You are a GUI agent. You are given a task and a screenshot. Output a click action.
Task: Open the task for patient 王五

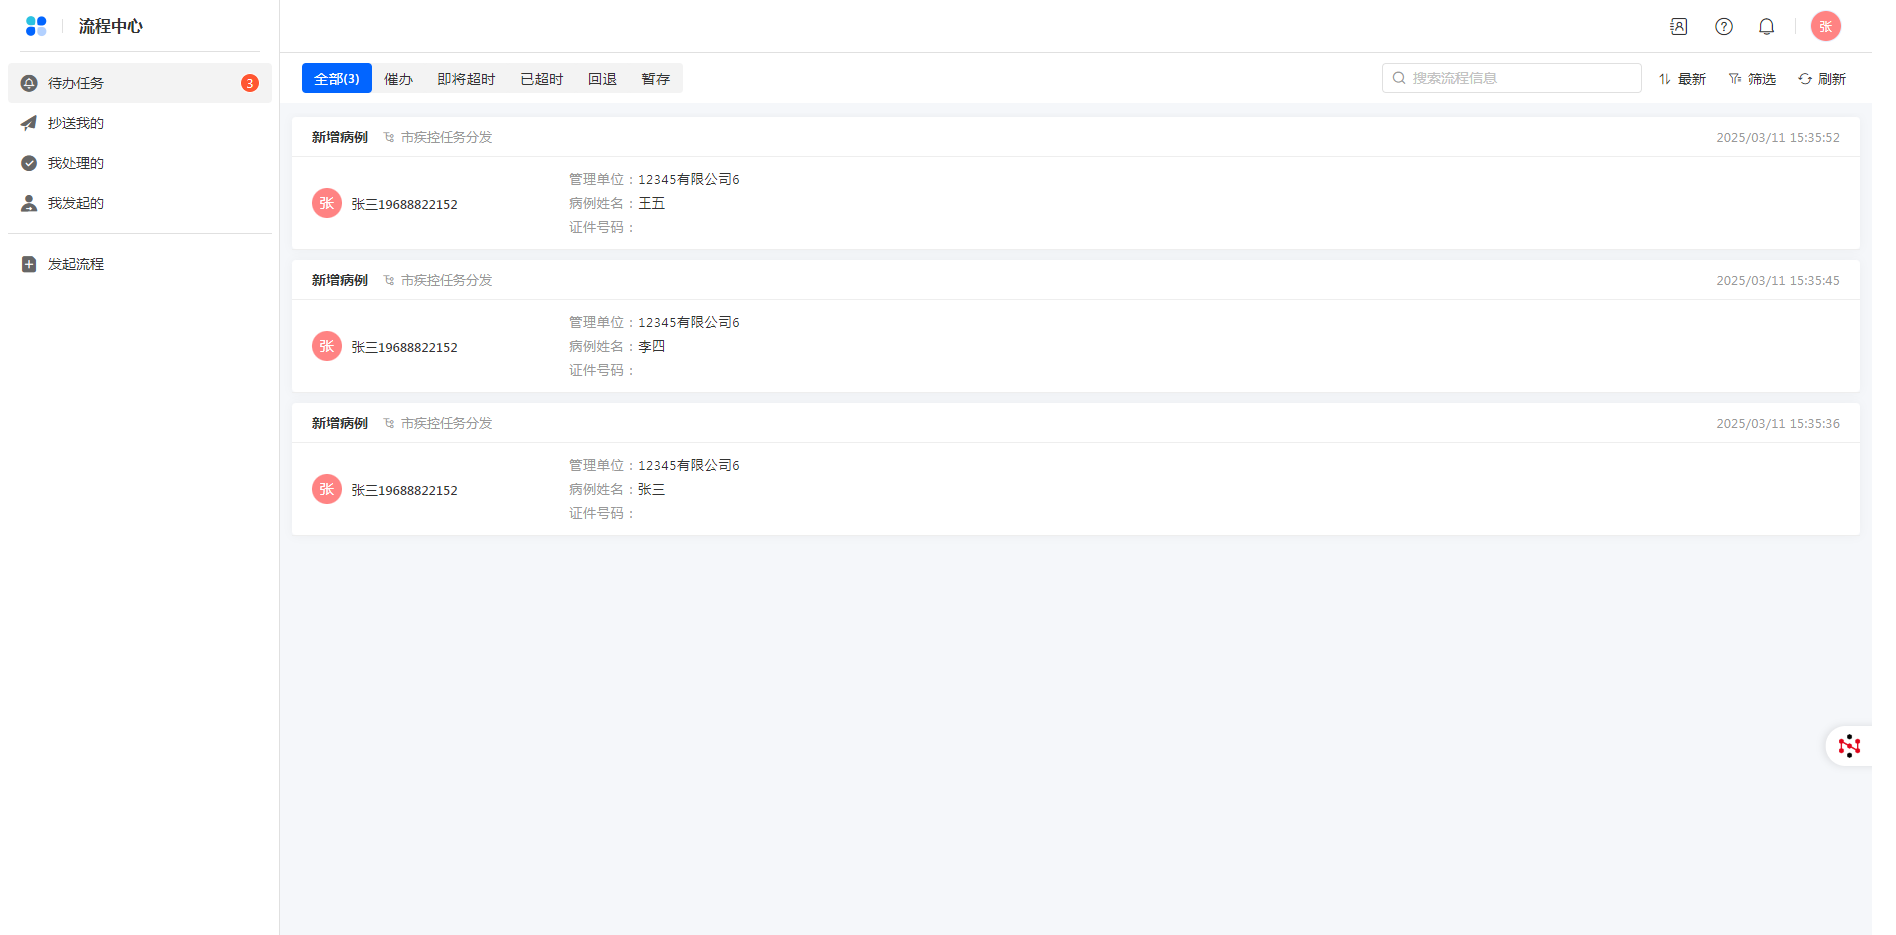point(1075,203)
